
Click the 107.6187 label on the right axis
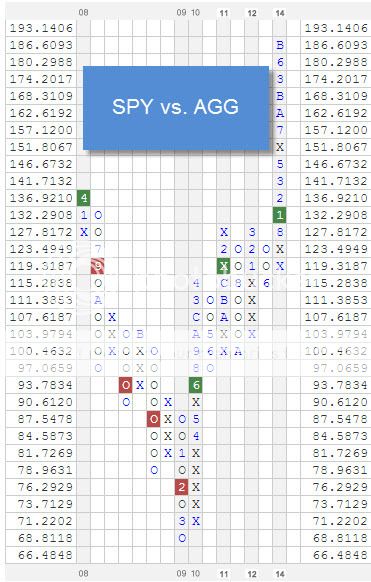(336, 317)
